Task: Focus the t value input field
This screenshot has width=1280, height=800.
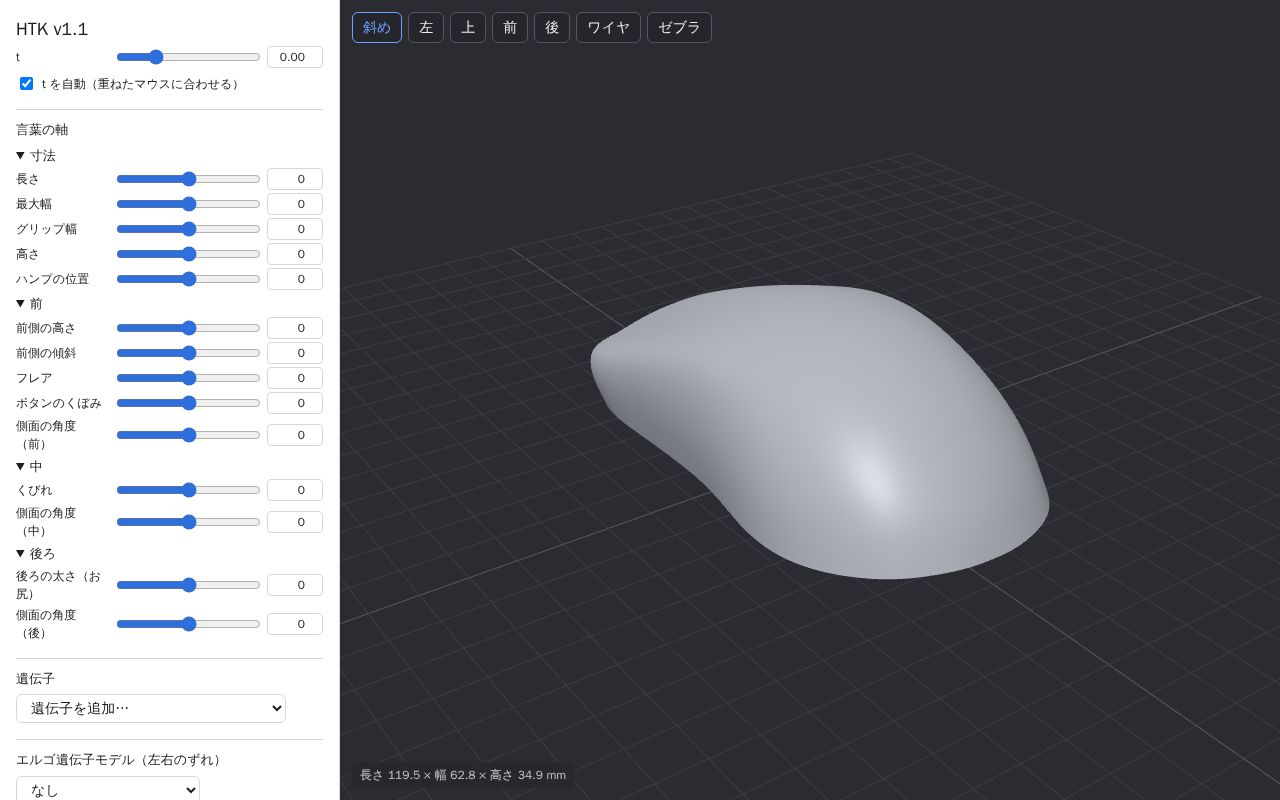Action: point(295,57)
